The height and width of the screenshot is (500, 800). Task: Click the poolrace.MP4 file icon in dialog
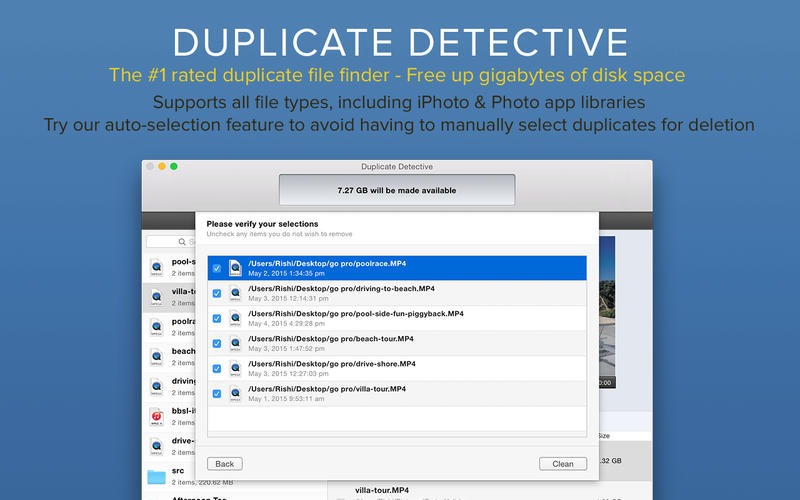(x=235, y=268)
